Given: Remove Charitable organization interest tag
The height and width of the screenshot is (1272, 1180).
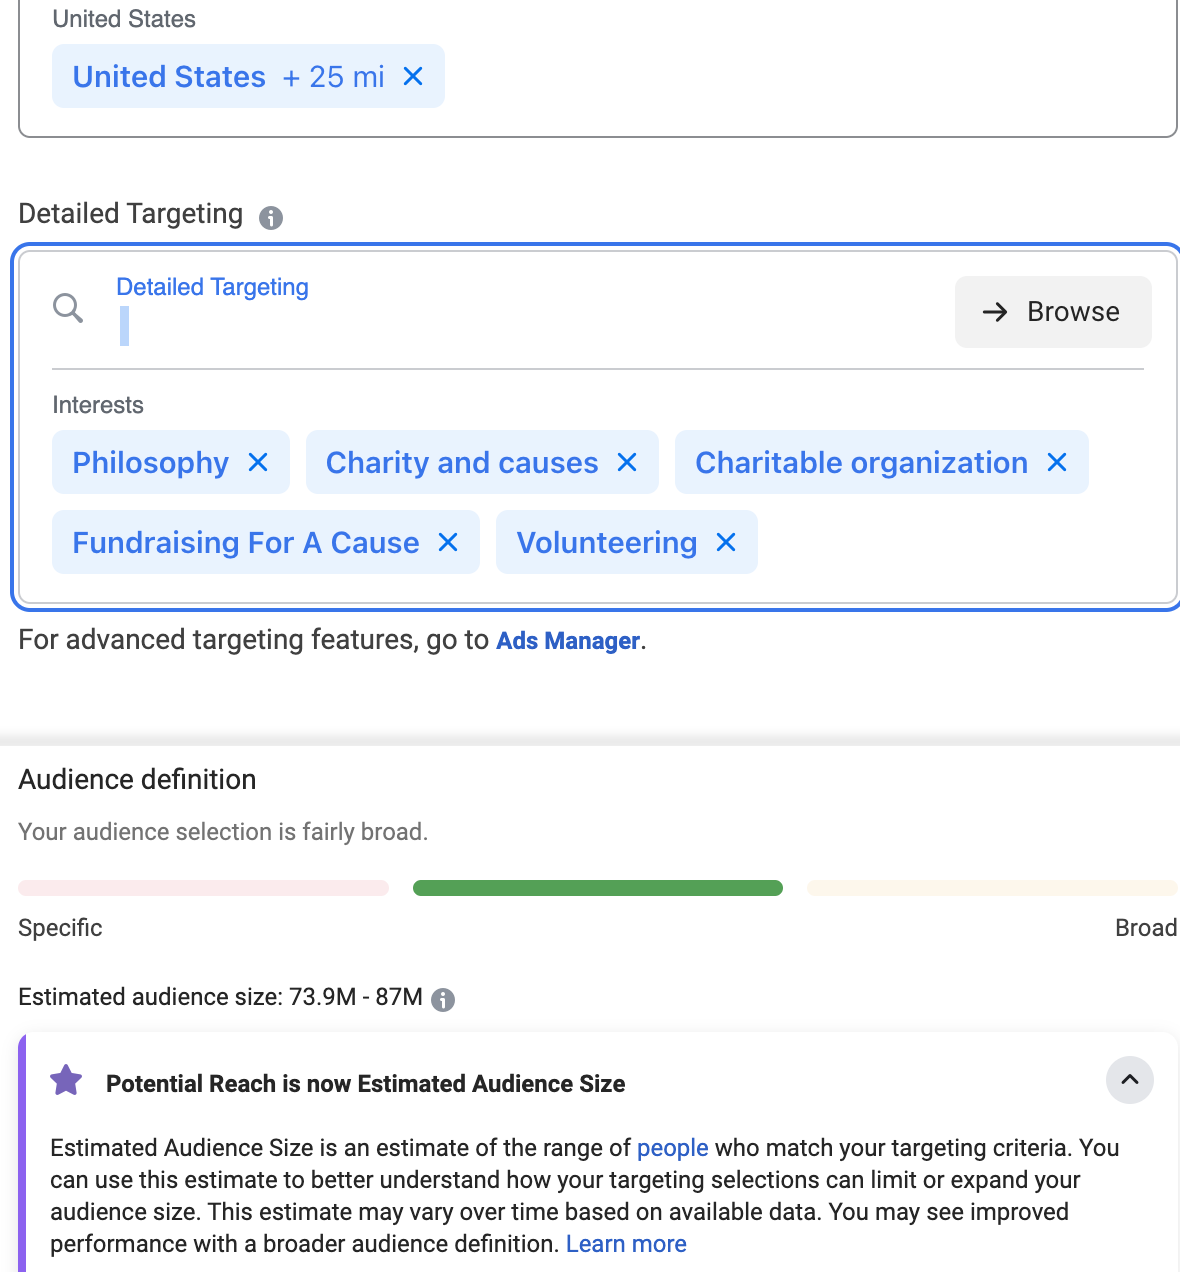Looking at the screenshot, I should 1057,462.
